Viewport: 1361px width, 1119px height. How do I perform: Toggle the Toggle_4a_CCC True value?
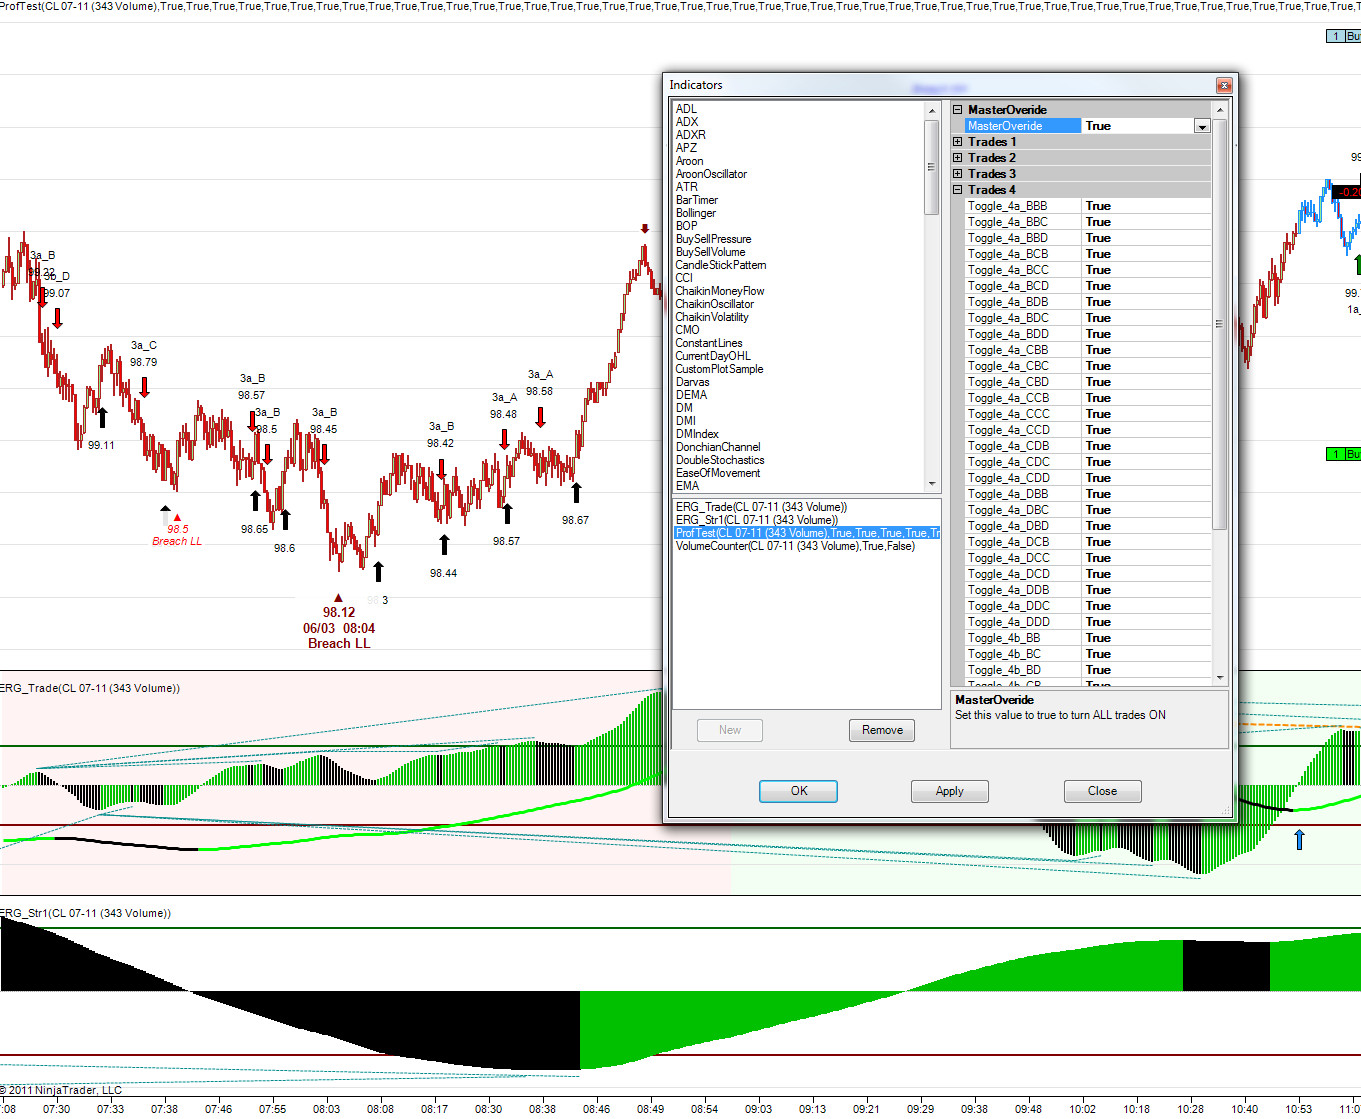pos(1146,414)
